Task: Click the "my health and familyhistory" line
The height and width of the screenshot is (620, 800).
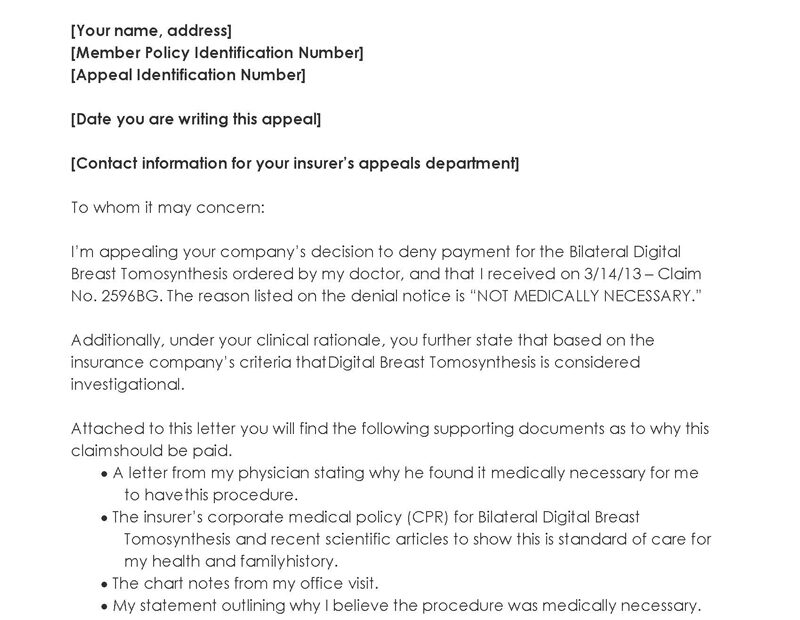Action: pos(231,561)
